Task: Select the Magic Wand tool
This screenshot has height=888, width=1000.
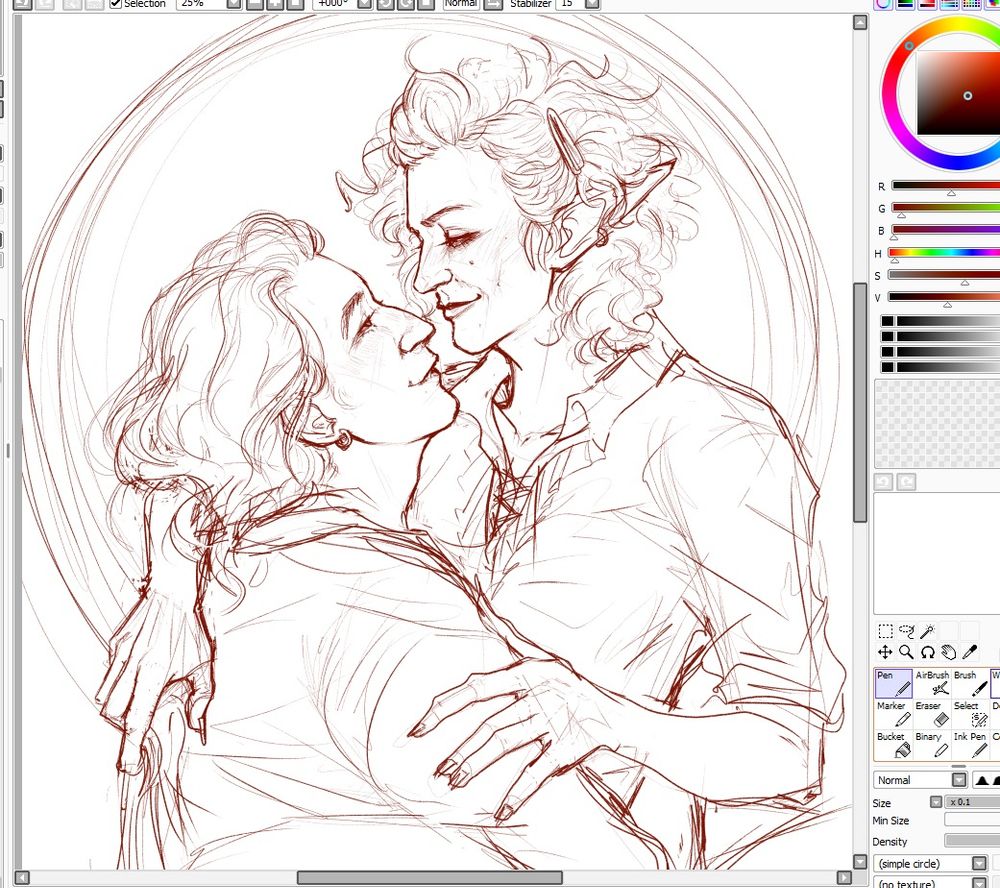Action: pyautogui.click(x=927, y=630)
